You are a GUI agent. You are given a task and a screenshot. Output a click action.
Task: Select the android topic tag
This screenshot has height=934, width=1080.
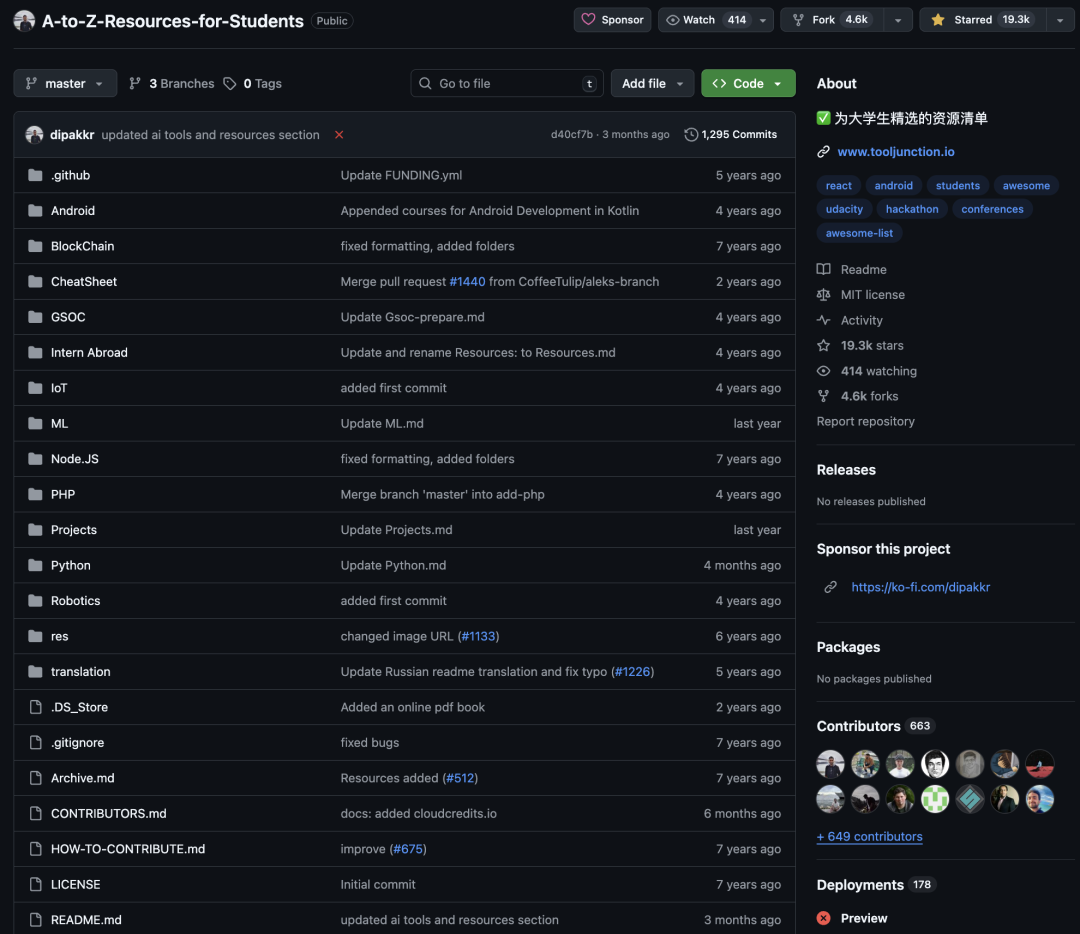point(893,185)
